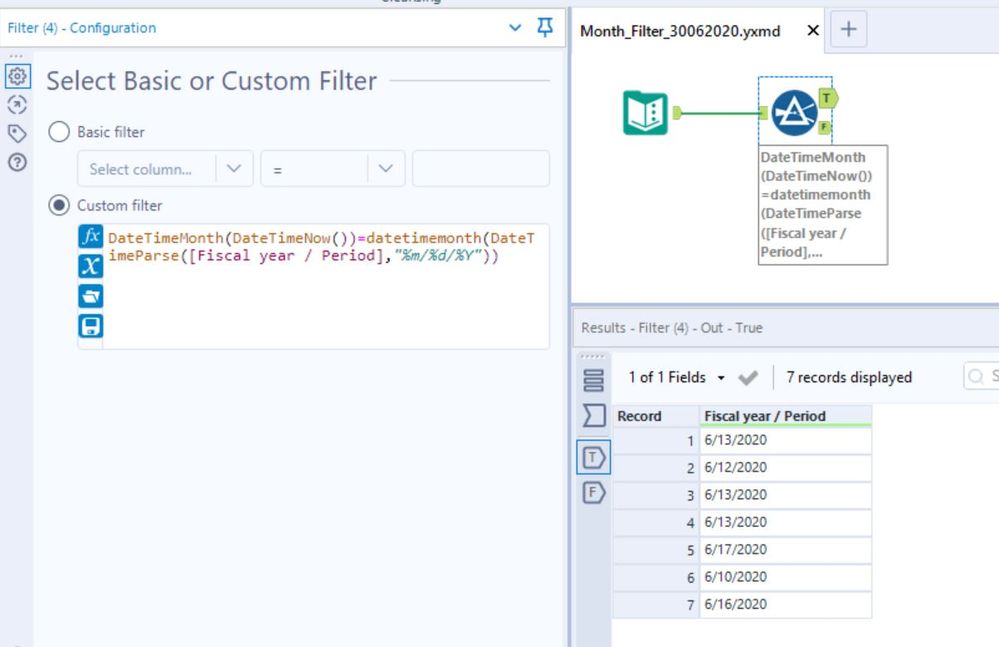The image size is (999, 647).
Task: Show the True output anchor results
Action: [x=594, y=458]
